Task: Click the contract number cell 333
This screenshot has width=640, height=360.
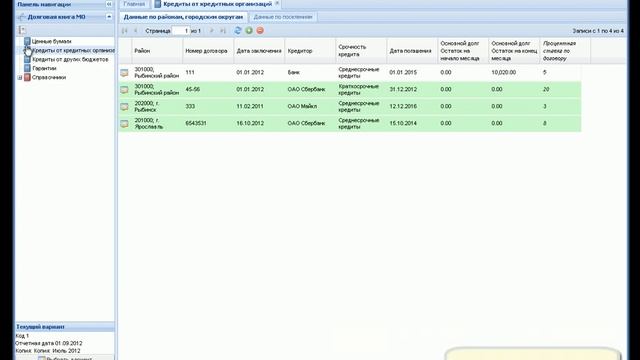Action: click(190, 107)
